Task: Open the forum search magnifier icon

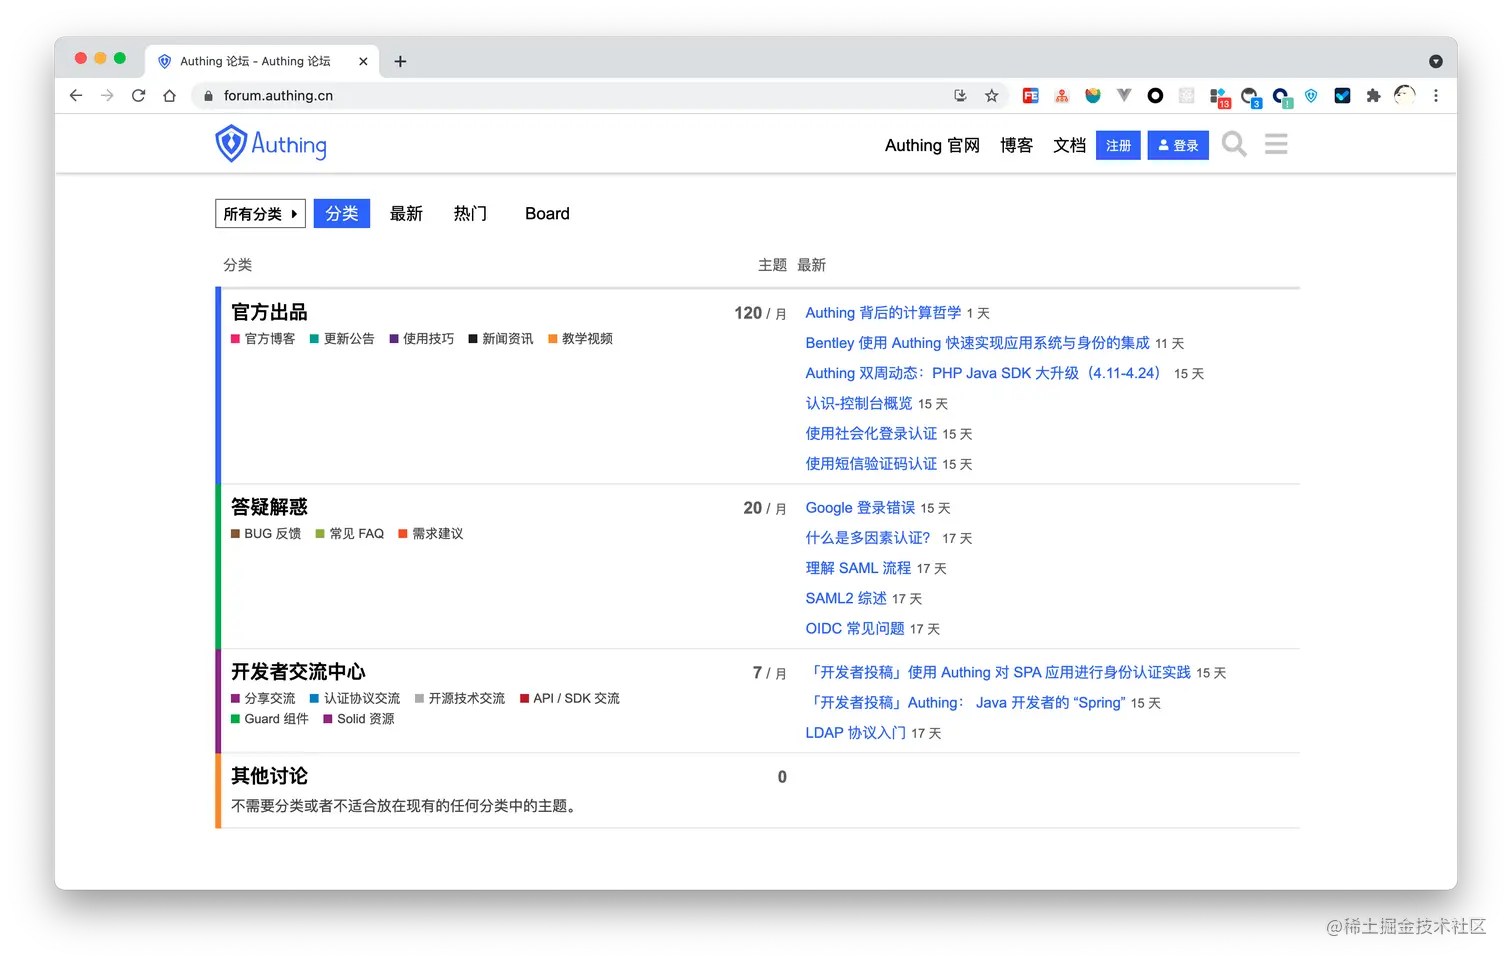Action: click(1234, 145)
